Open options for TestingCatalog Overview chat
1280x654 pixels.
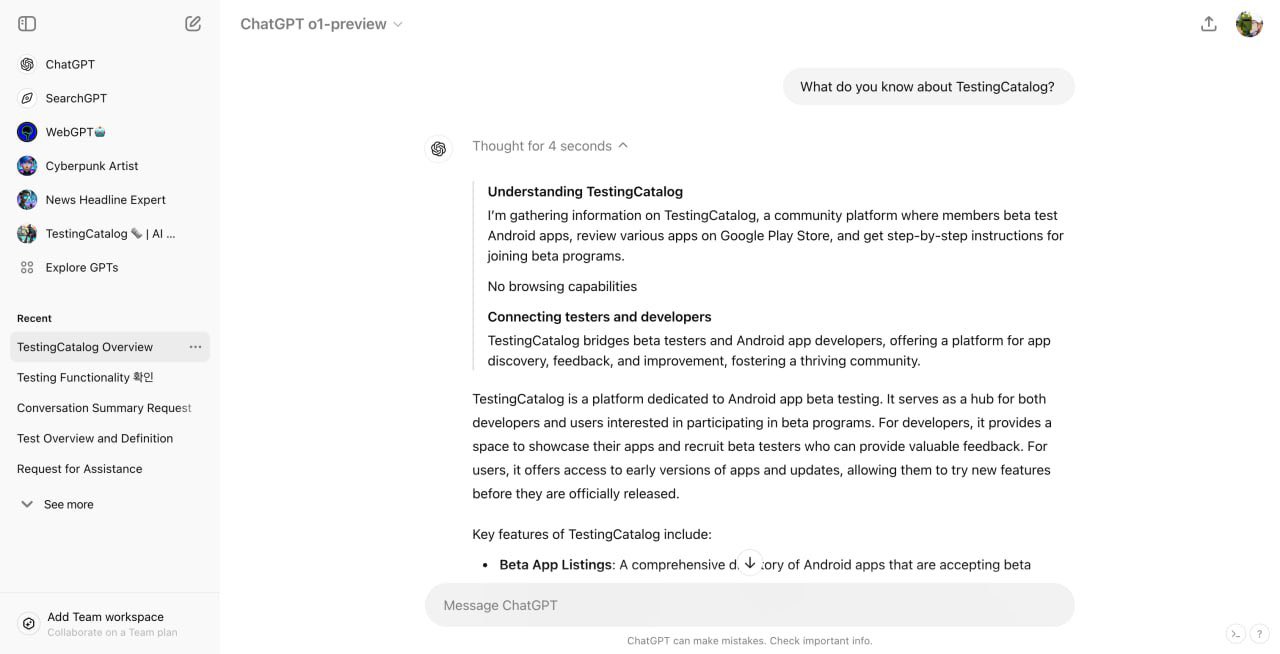pyautogui.click(x=195, y=347)
